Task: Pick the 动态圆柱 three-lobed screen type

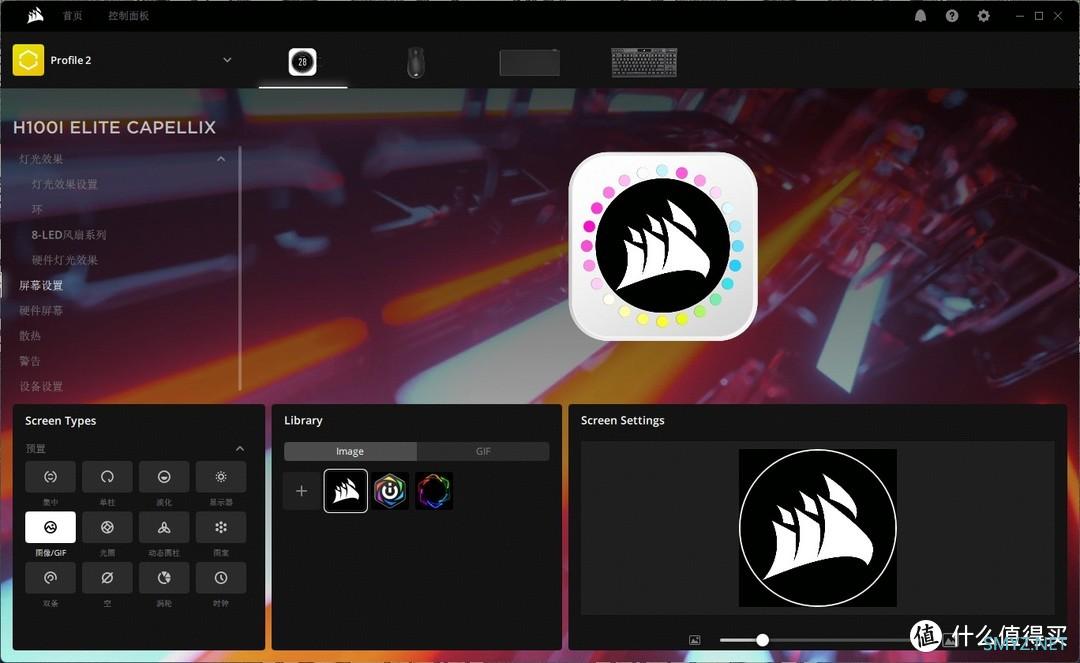Action: click(x=164, y=527)
